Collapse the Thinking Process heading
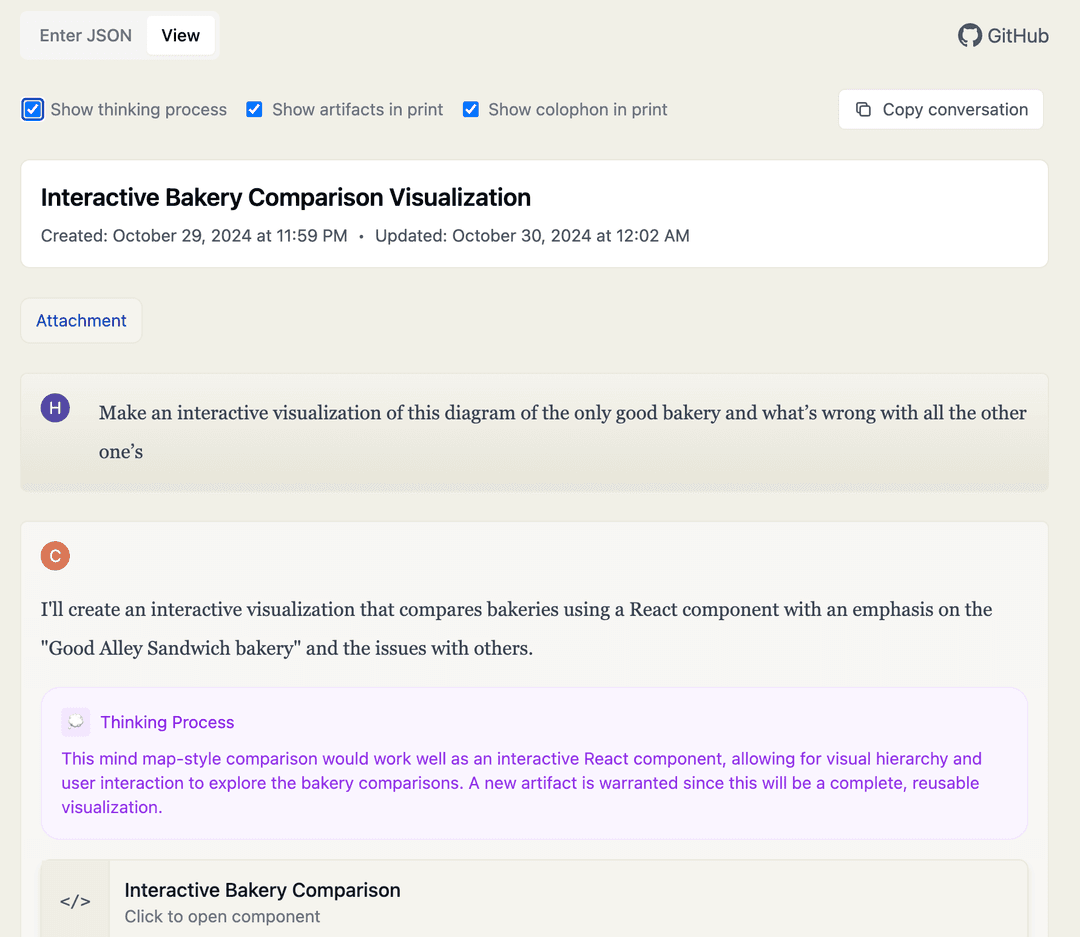 click(x=167, y=722)
